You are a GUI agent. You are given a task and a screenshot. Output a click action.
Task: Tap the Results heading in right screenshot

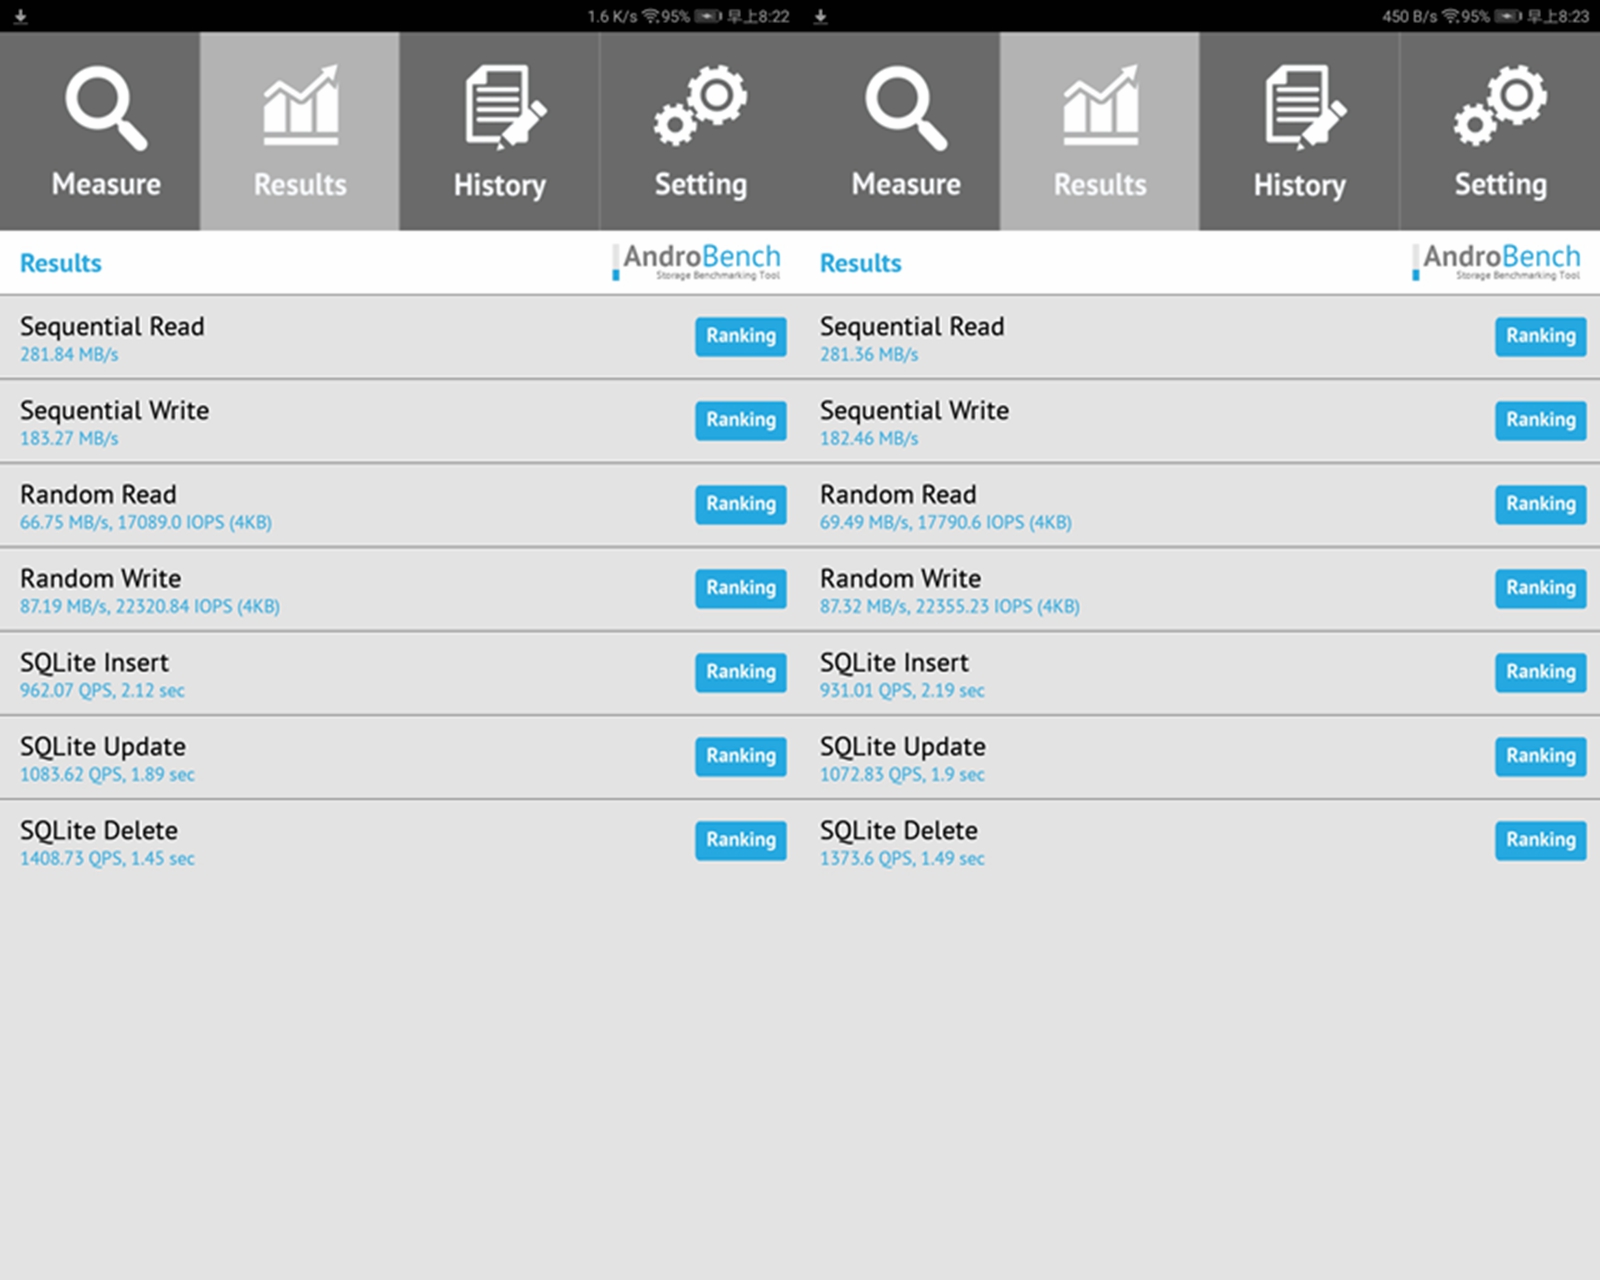pos(861,263)
